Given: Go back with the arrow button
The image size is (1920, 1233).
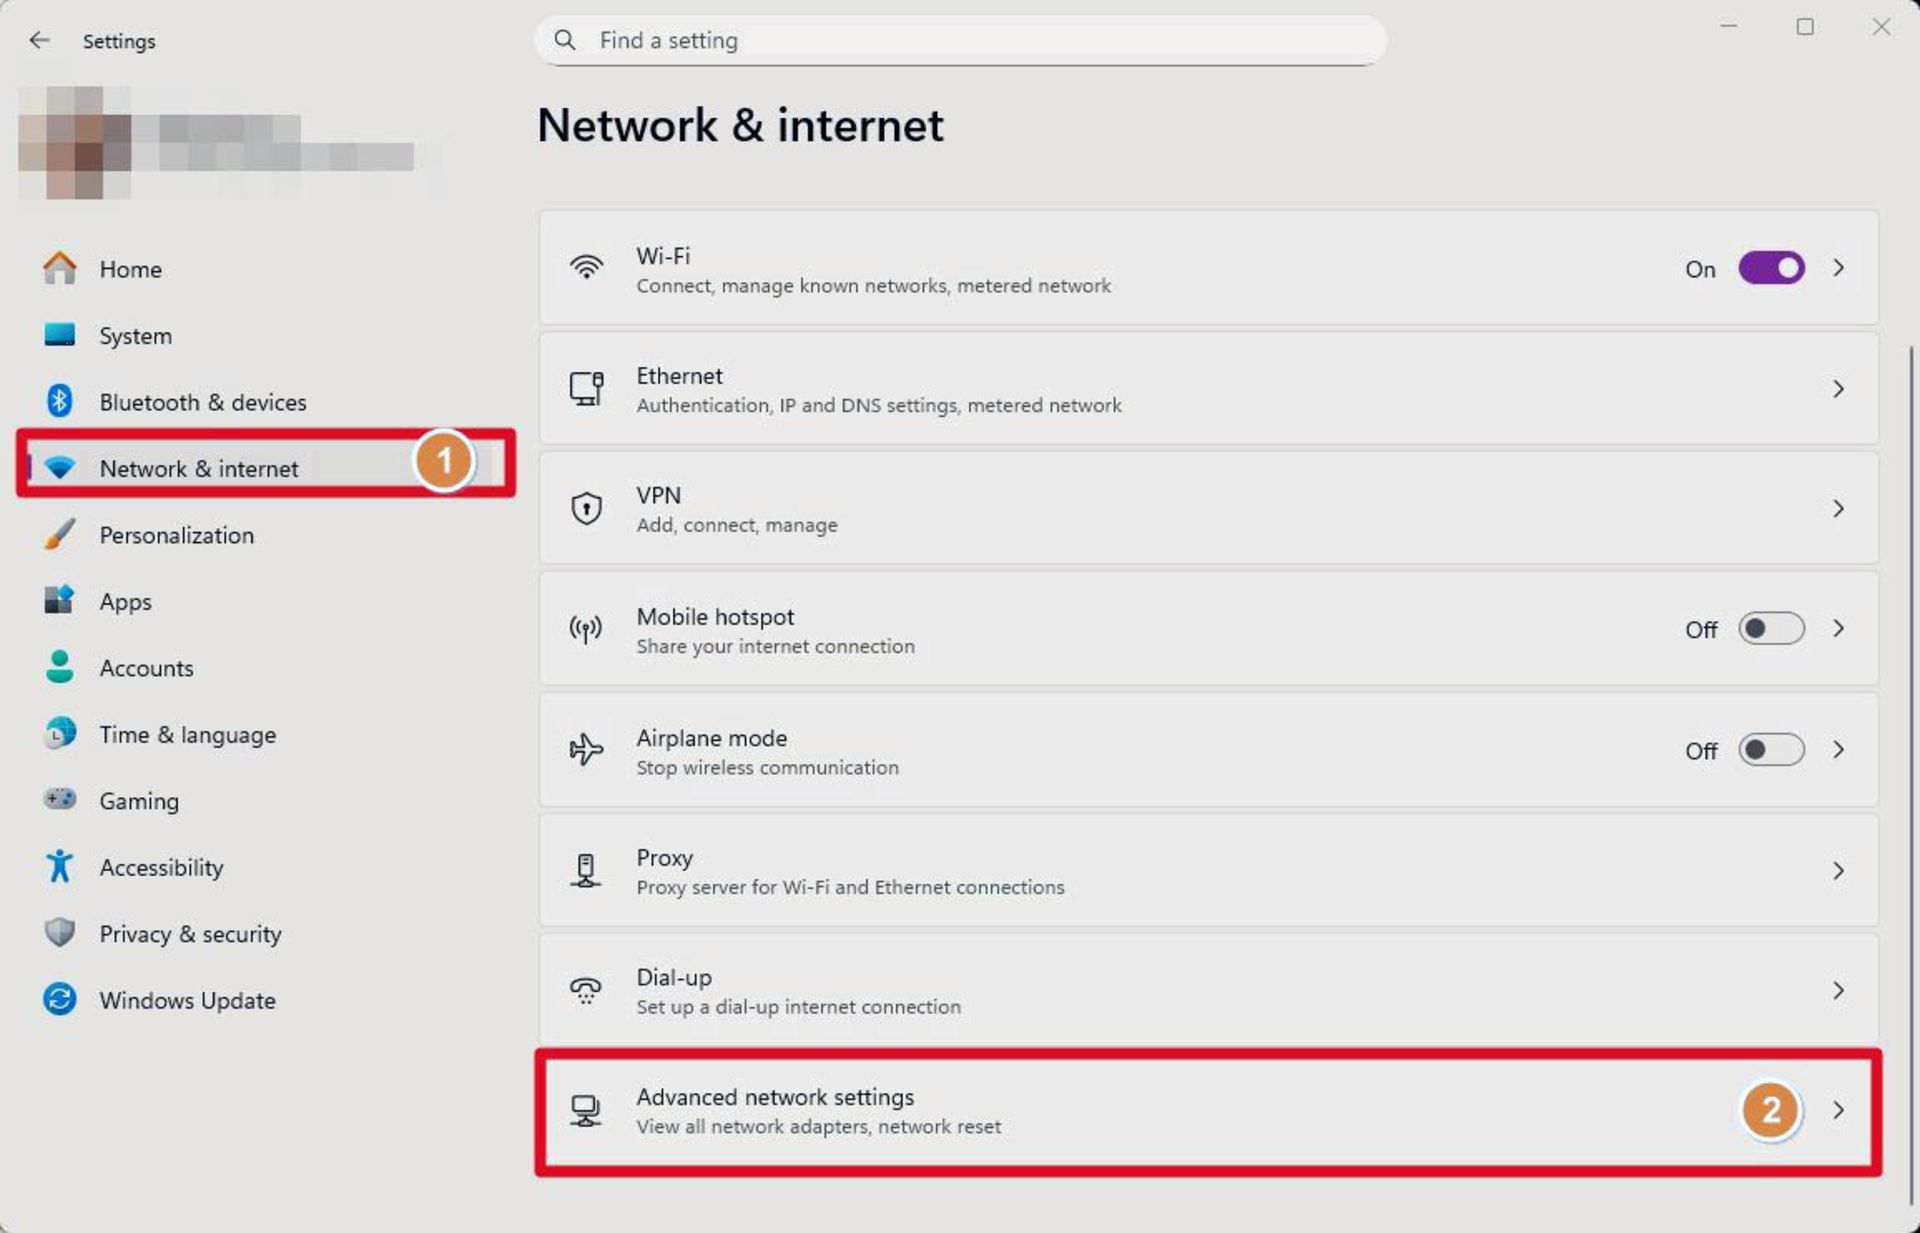Looking at the screenshot, I should coord(40,40).
